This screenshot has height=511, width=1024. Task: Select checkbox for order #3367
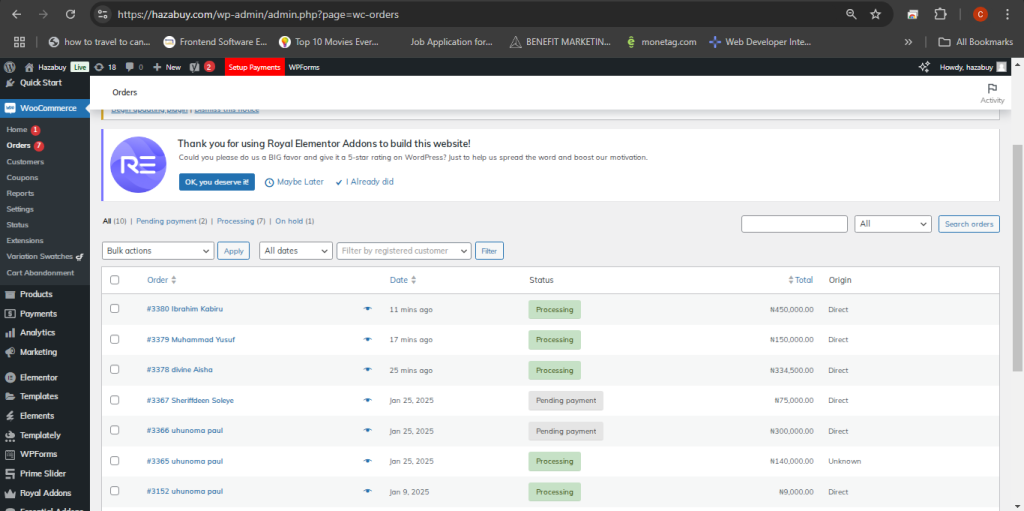click(115, 400)
